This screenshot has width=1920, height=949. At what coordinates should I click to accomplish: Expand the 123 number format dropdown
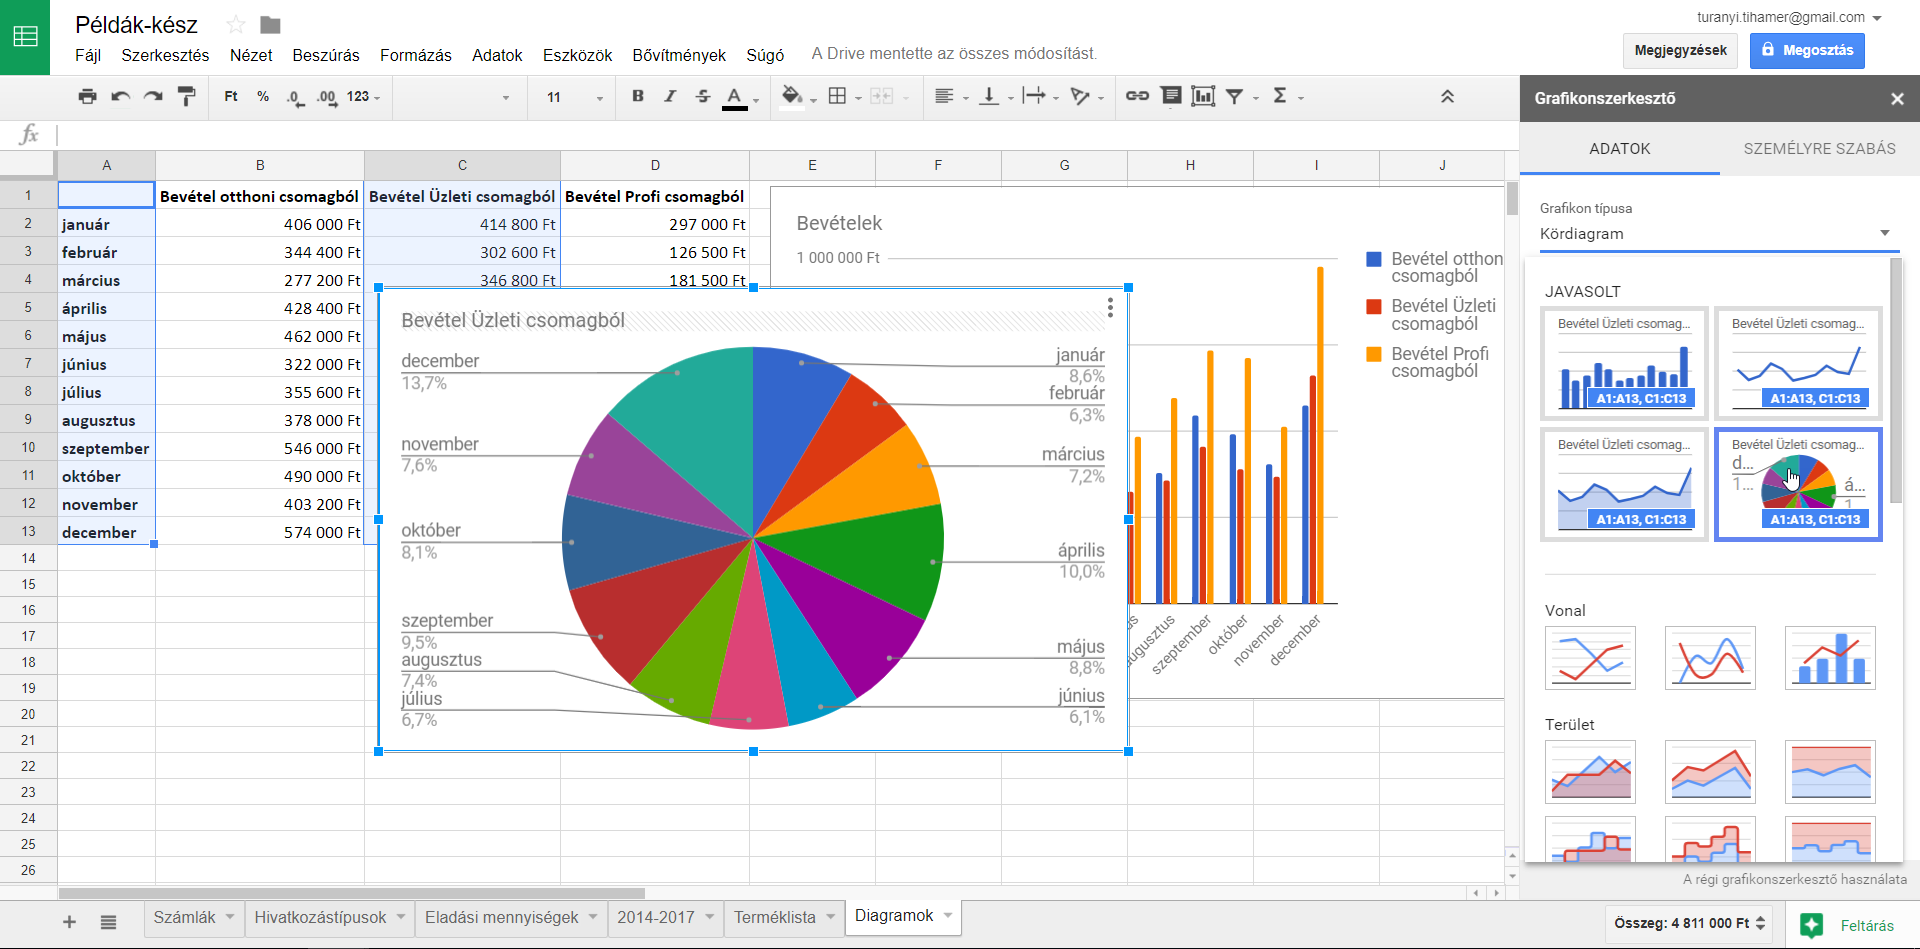363,97
